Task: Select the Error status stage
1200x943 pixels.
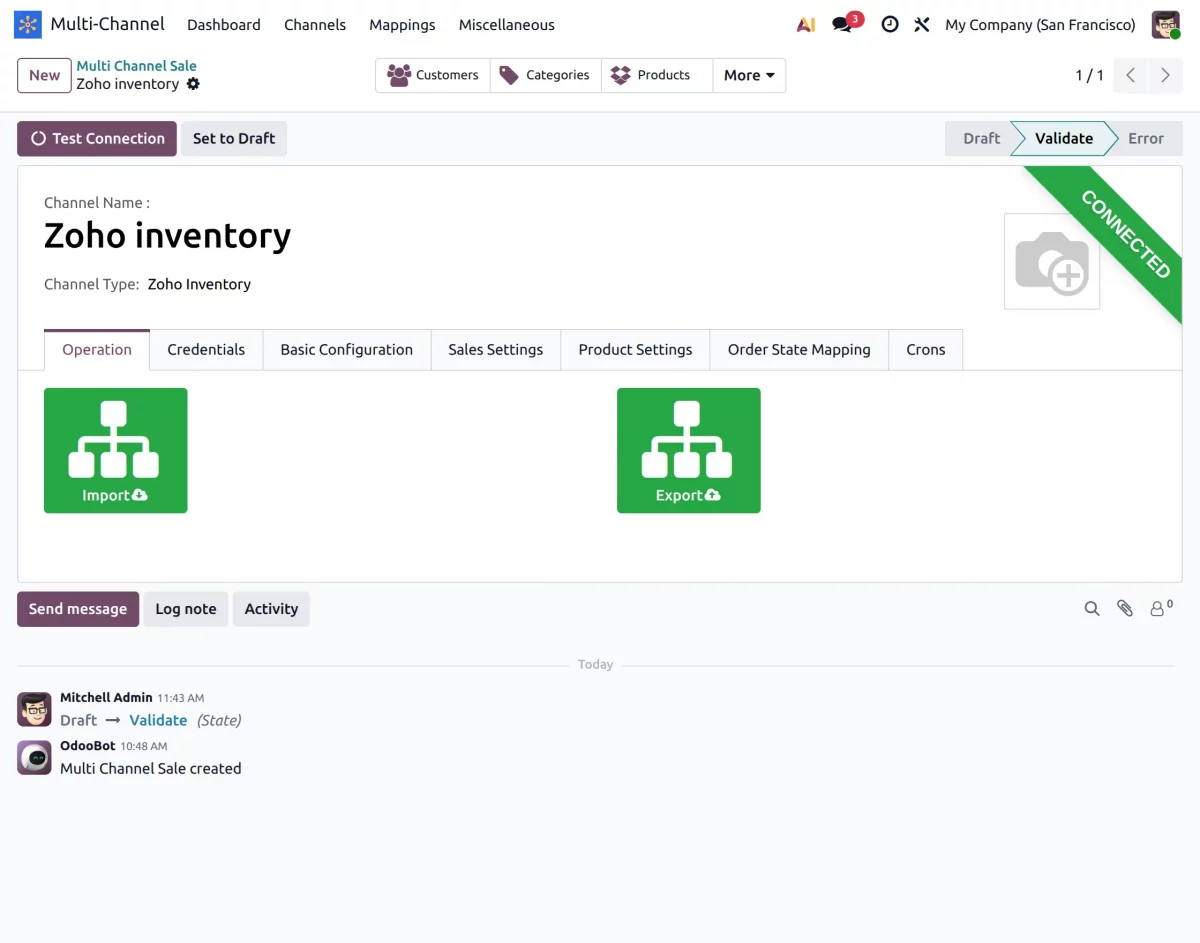Action: 1146,139
